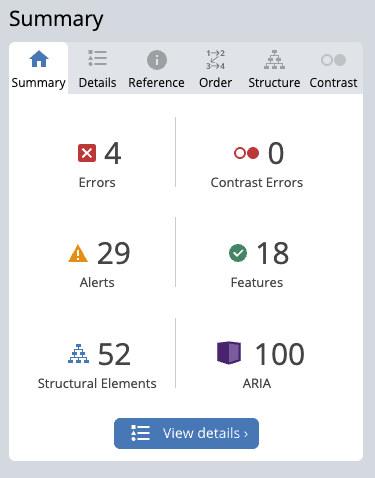Click the Alerts count number 29
This screenshot has width=375, height=478.
click(x=114, y=254)
